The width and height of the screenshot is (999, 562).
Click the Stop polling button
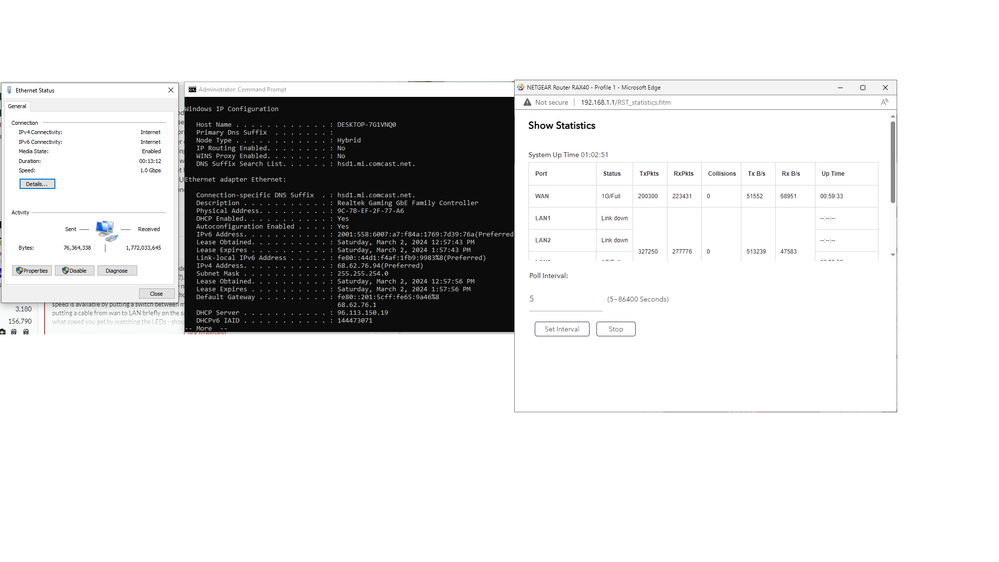click(x=615, y=329)
